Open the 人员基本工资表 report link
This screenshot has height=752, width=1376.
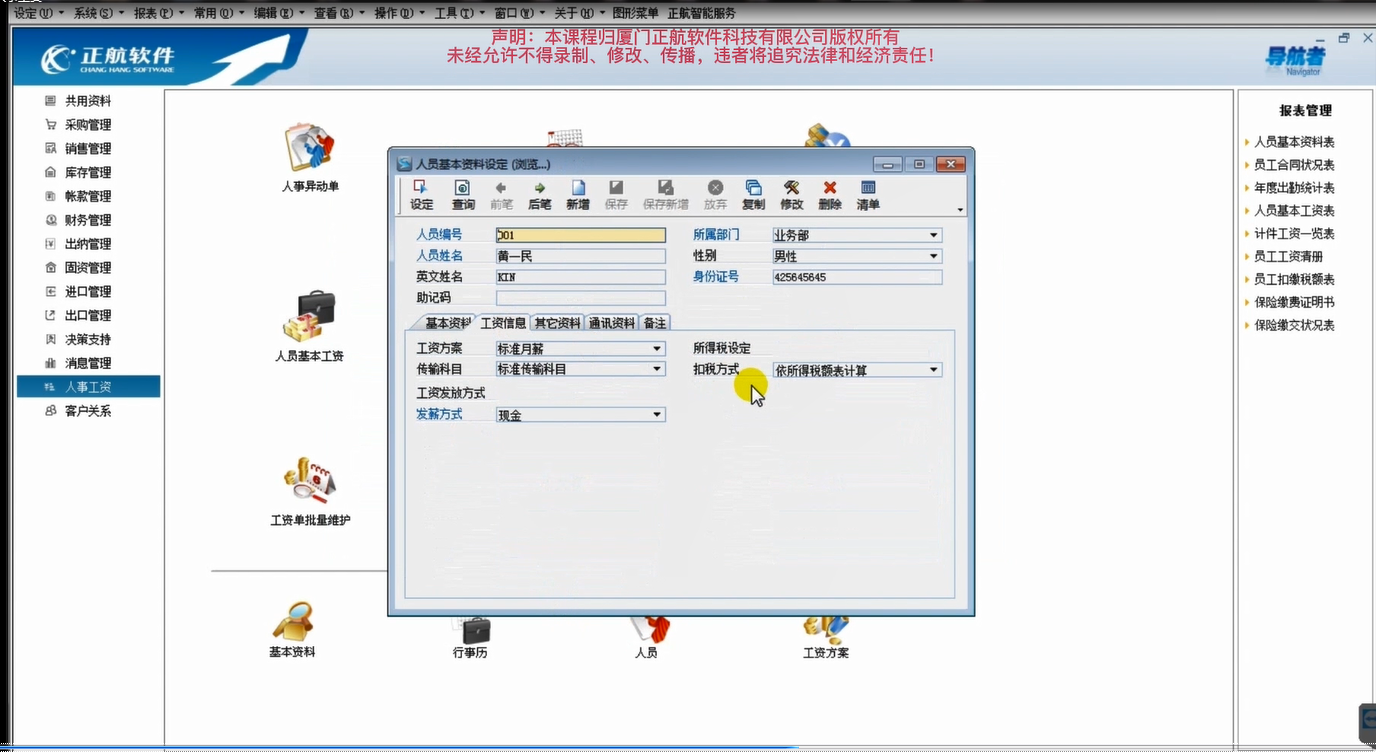(x=1294, y=211)
